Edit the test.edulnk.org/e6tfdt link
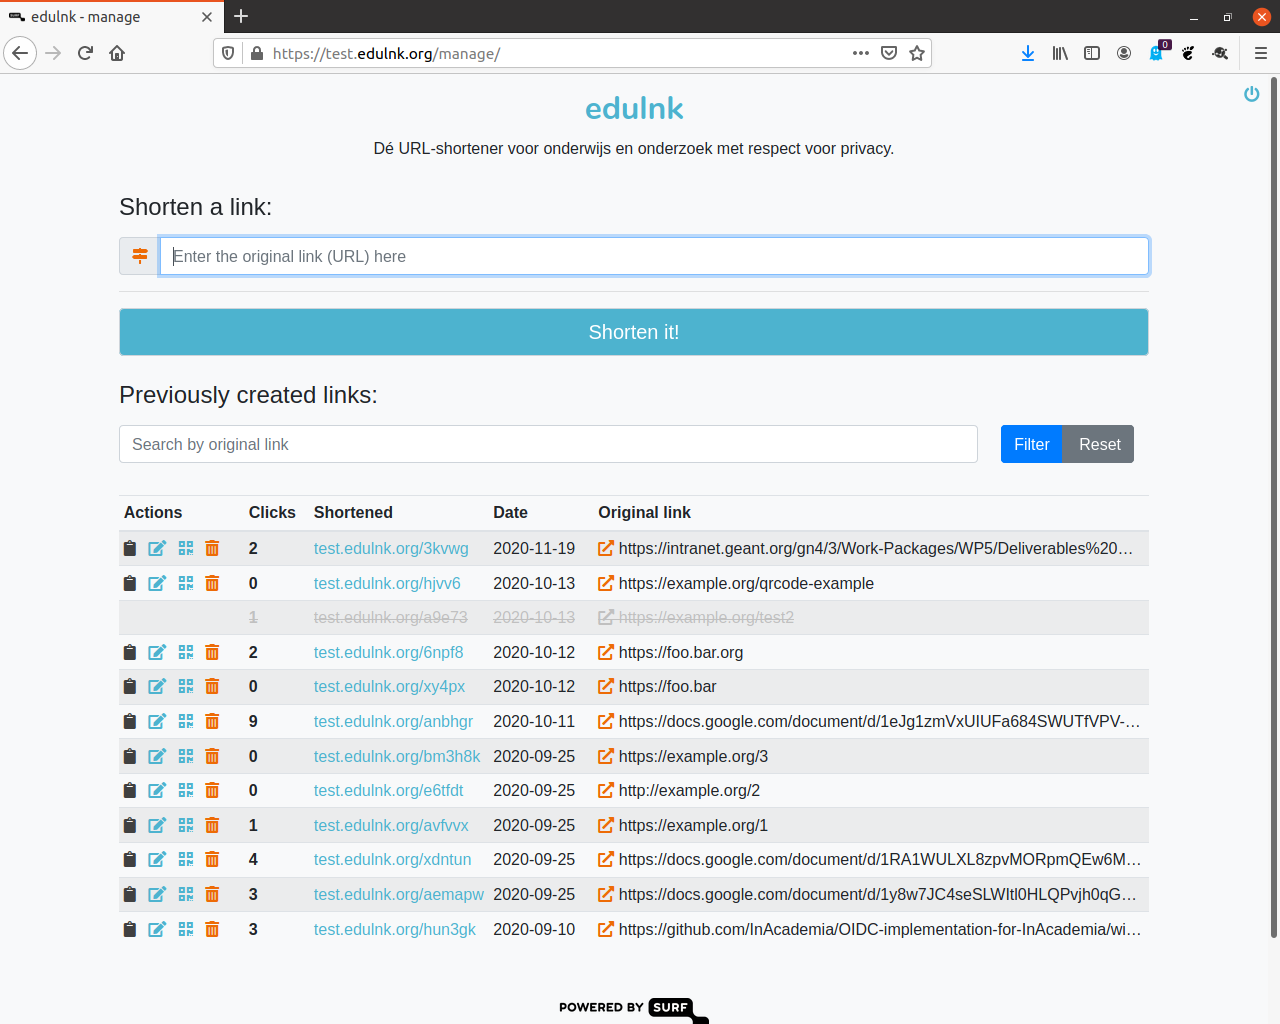The width and height of the screenshot is (1280, 1024). tap(157, 790)
